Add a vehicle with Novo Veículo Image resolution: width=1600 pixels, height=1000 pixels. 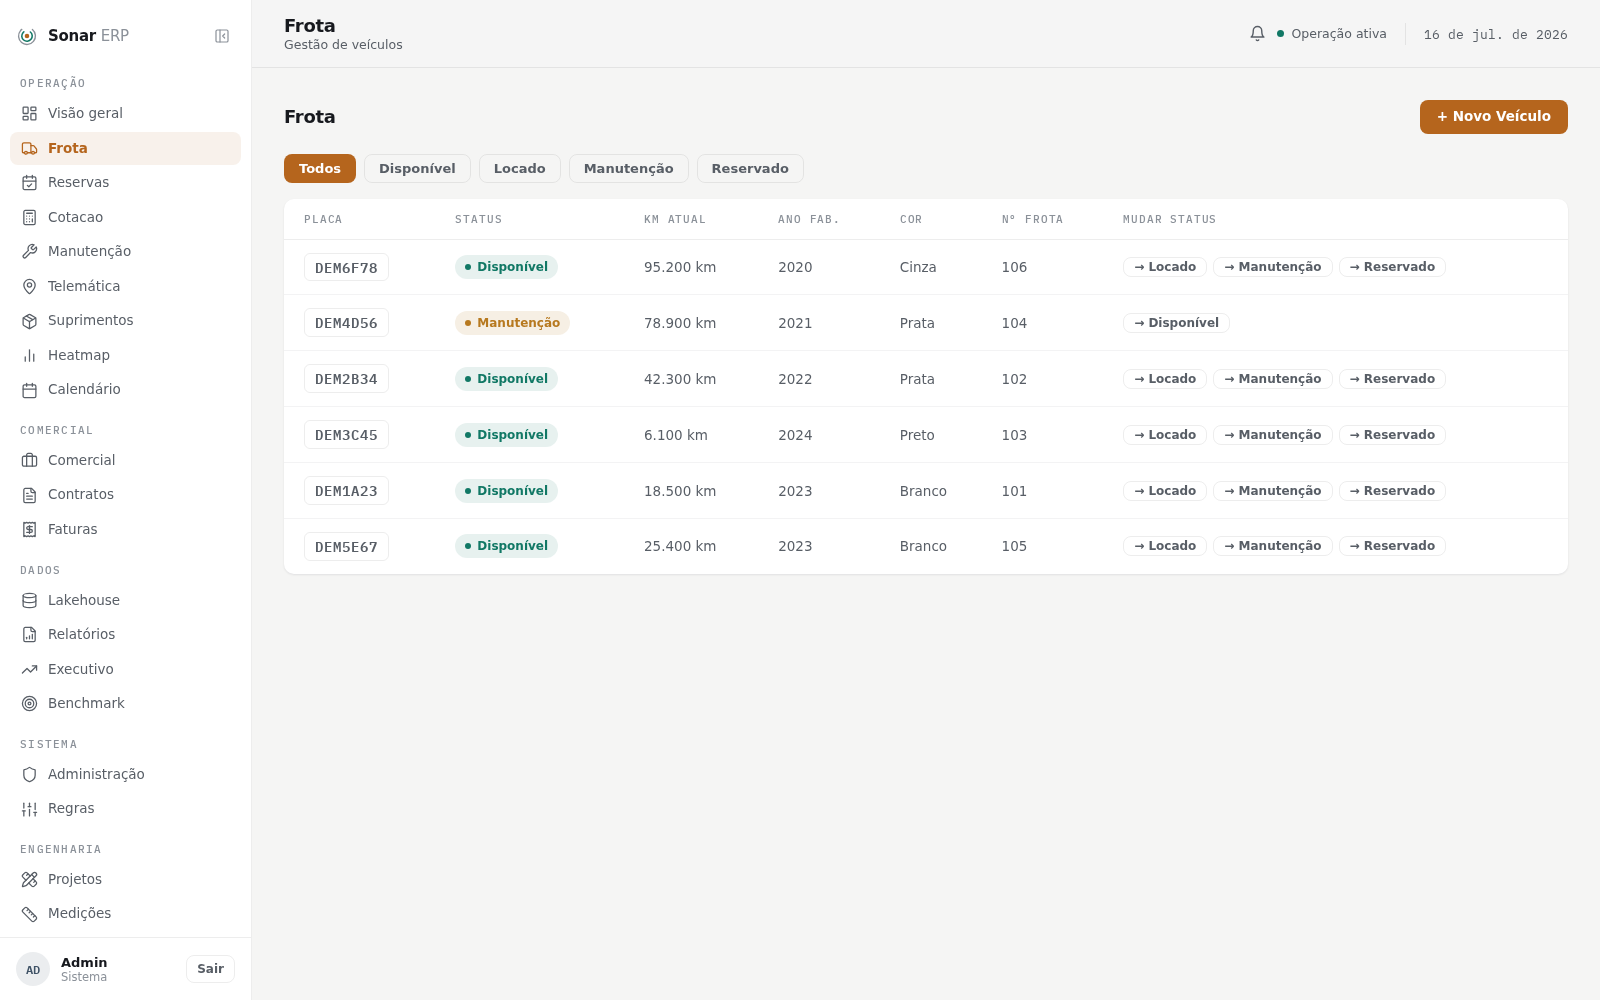(1494, 116)
